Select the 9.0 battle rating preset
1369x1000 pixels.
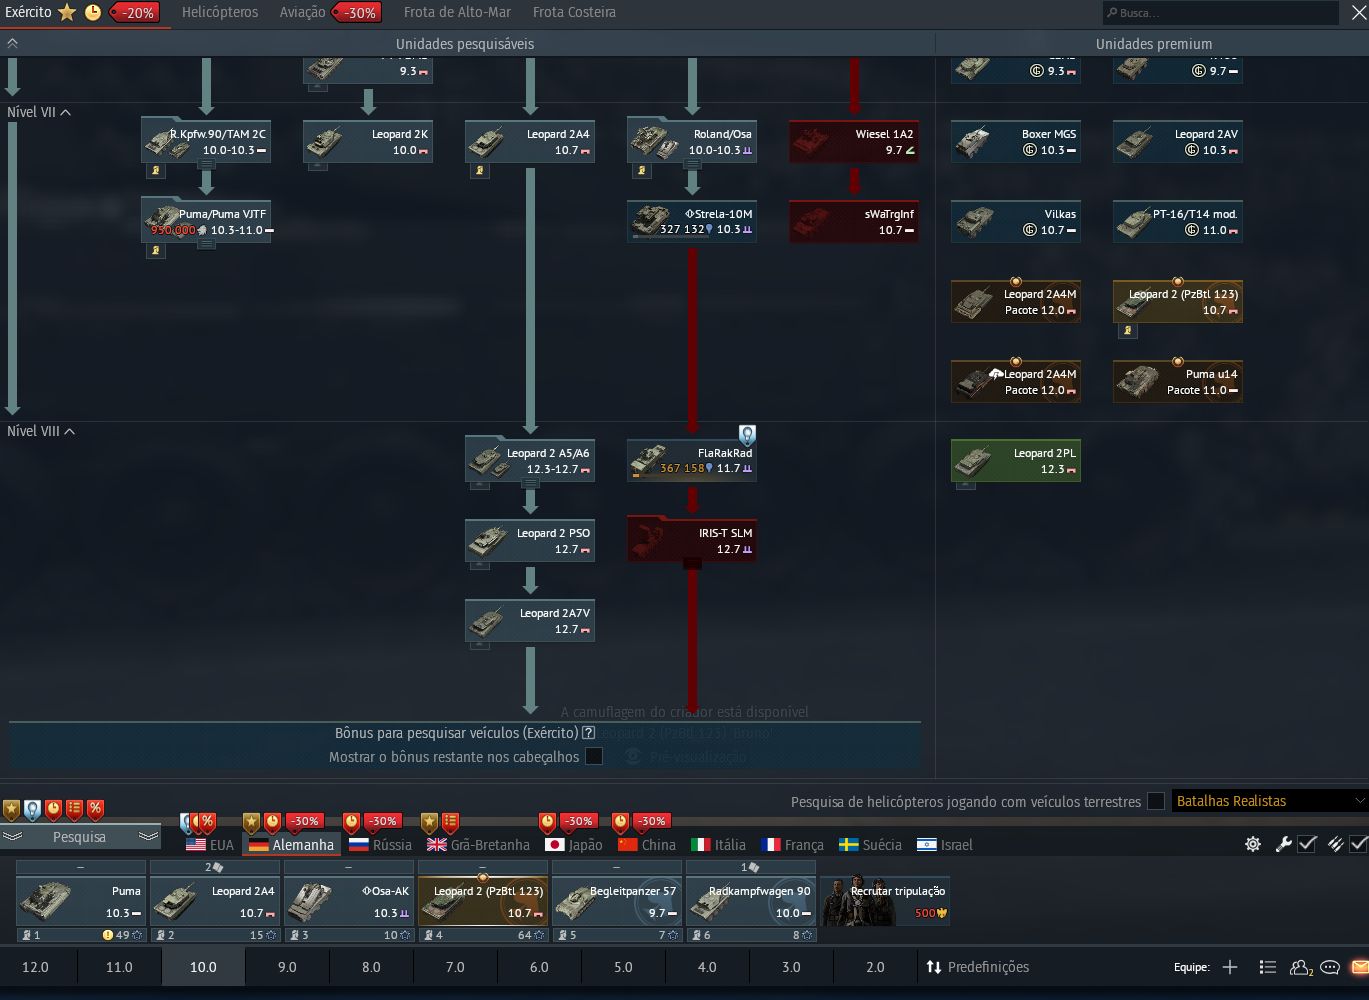(287, 967)
